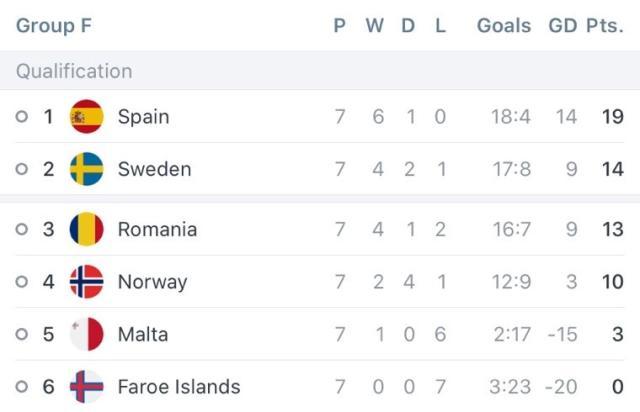This screenshot has width=640, height=412.
Task: Click the GD column header
Action: click(562, 26)
